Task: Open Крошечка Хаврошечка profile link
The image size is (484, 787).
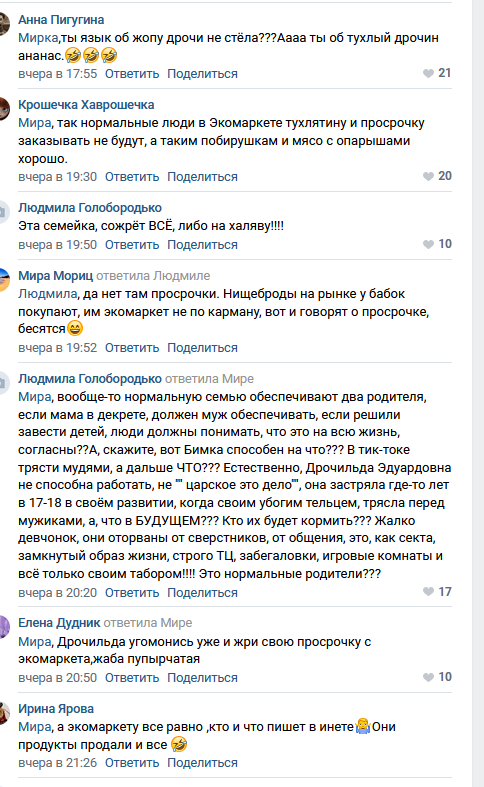Action: tap(86, 105)
